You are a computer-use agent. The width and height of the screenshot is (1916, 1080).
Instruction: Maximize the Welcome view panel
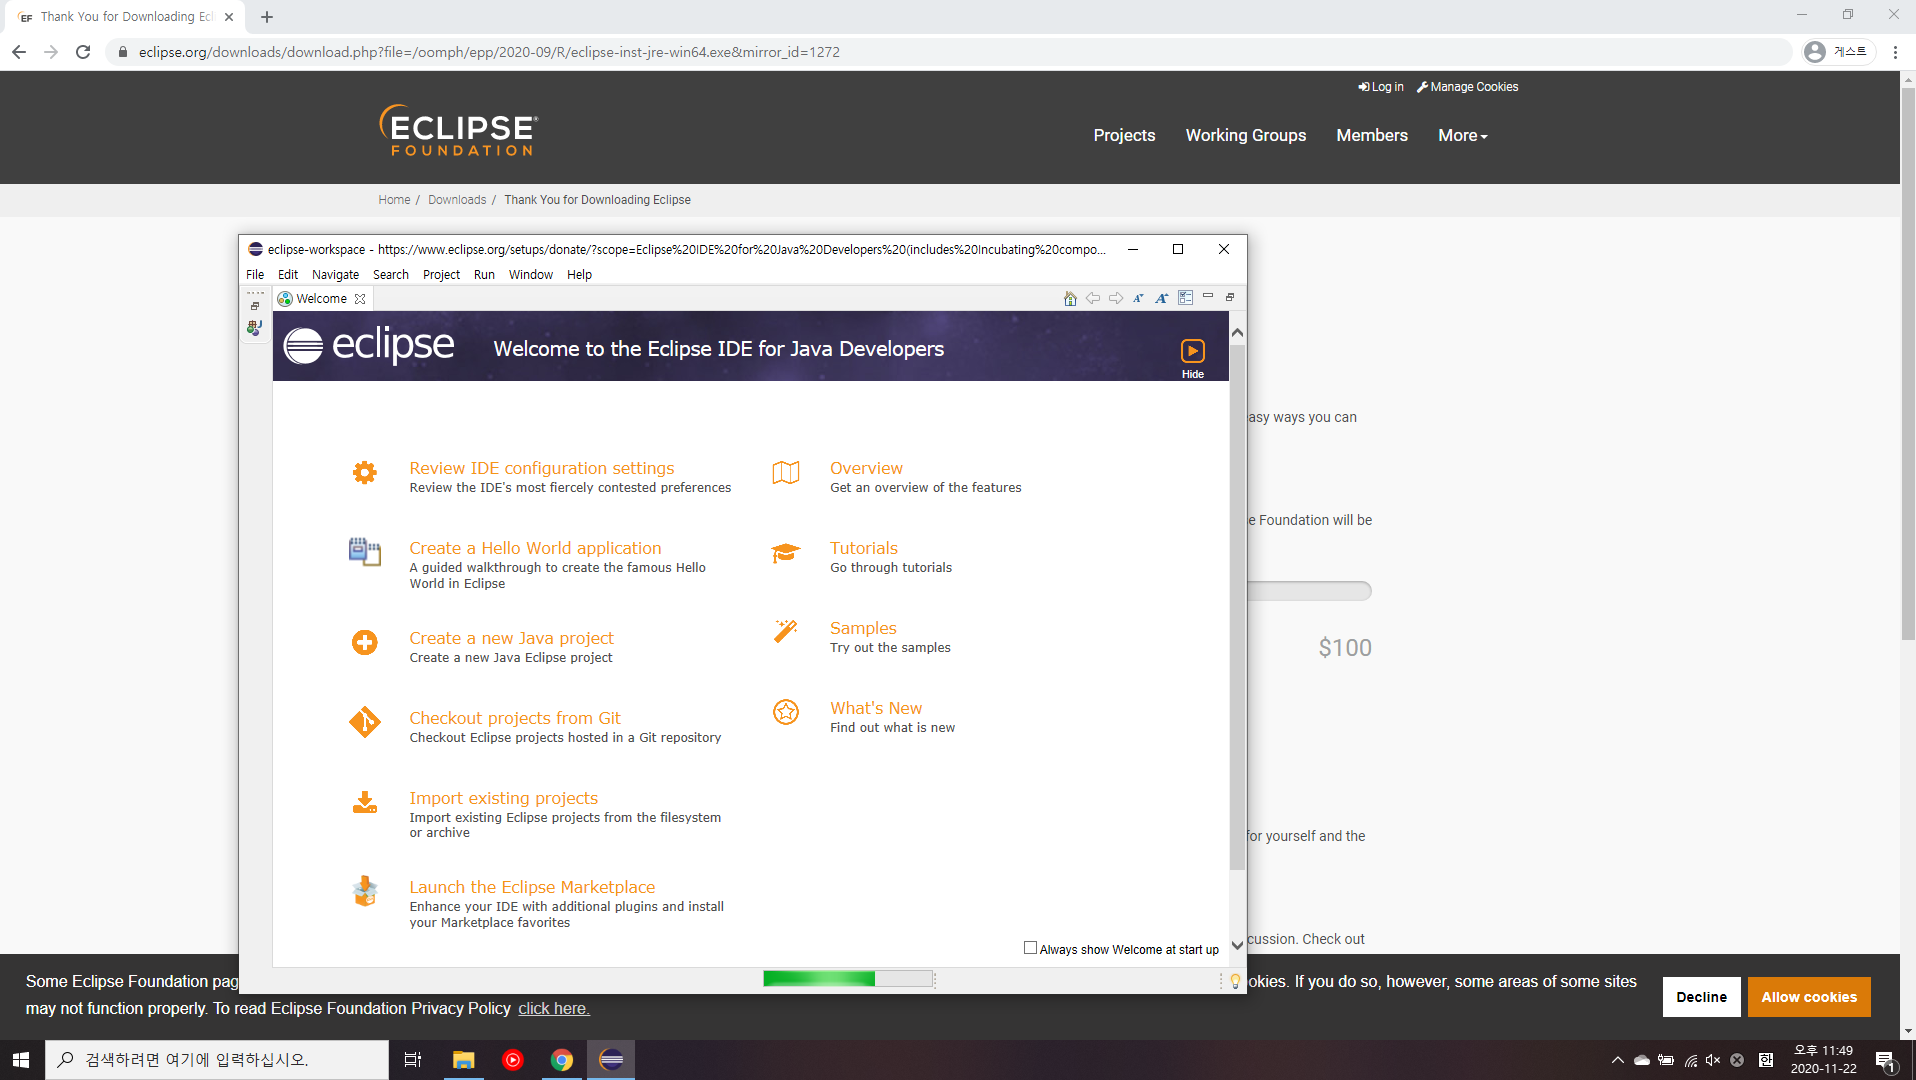pos(1230,297)
